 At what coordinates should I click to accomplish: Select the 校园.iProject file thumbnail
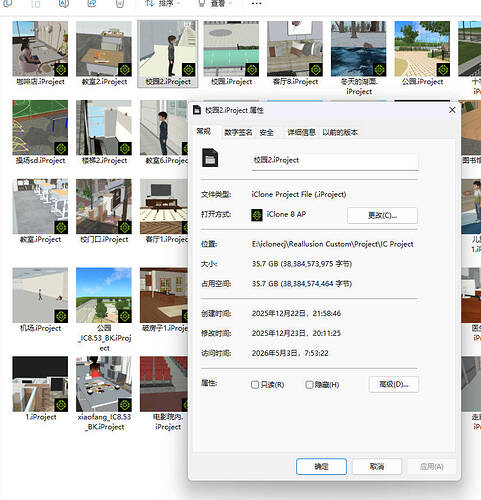tap(231, 49)
